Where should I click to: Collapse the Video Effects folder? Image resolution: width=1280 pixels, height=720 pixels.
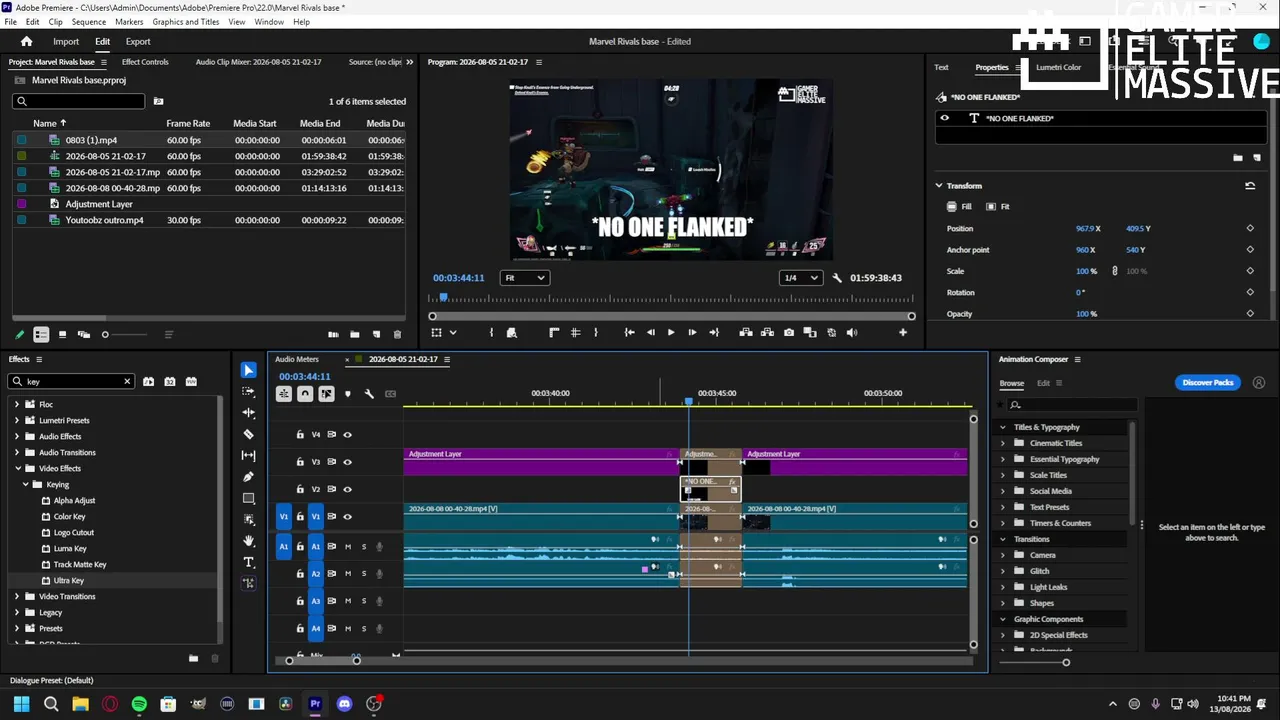click(17, 469)
